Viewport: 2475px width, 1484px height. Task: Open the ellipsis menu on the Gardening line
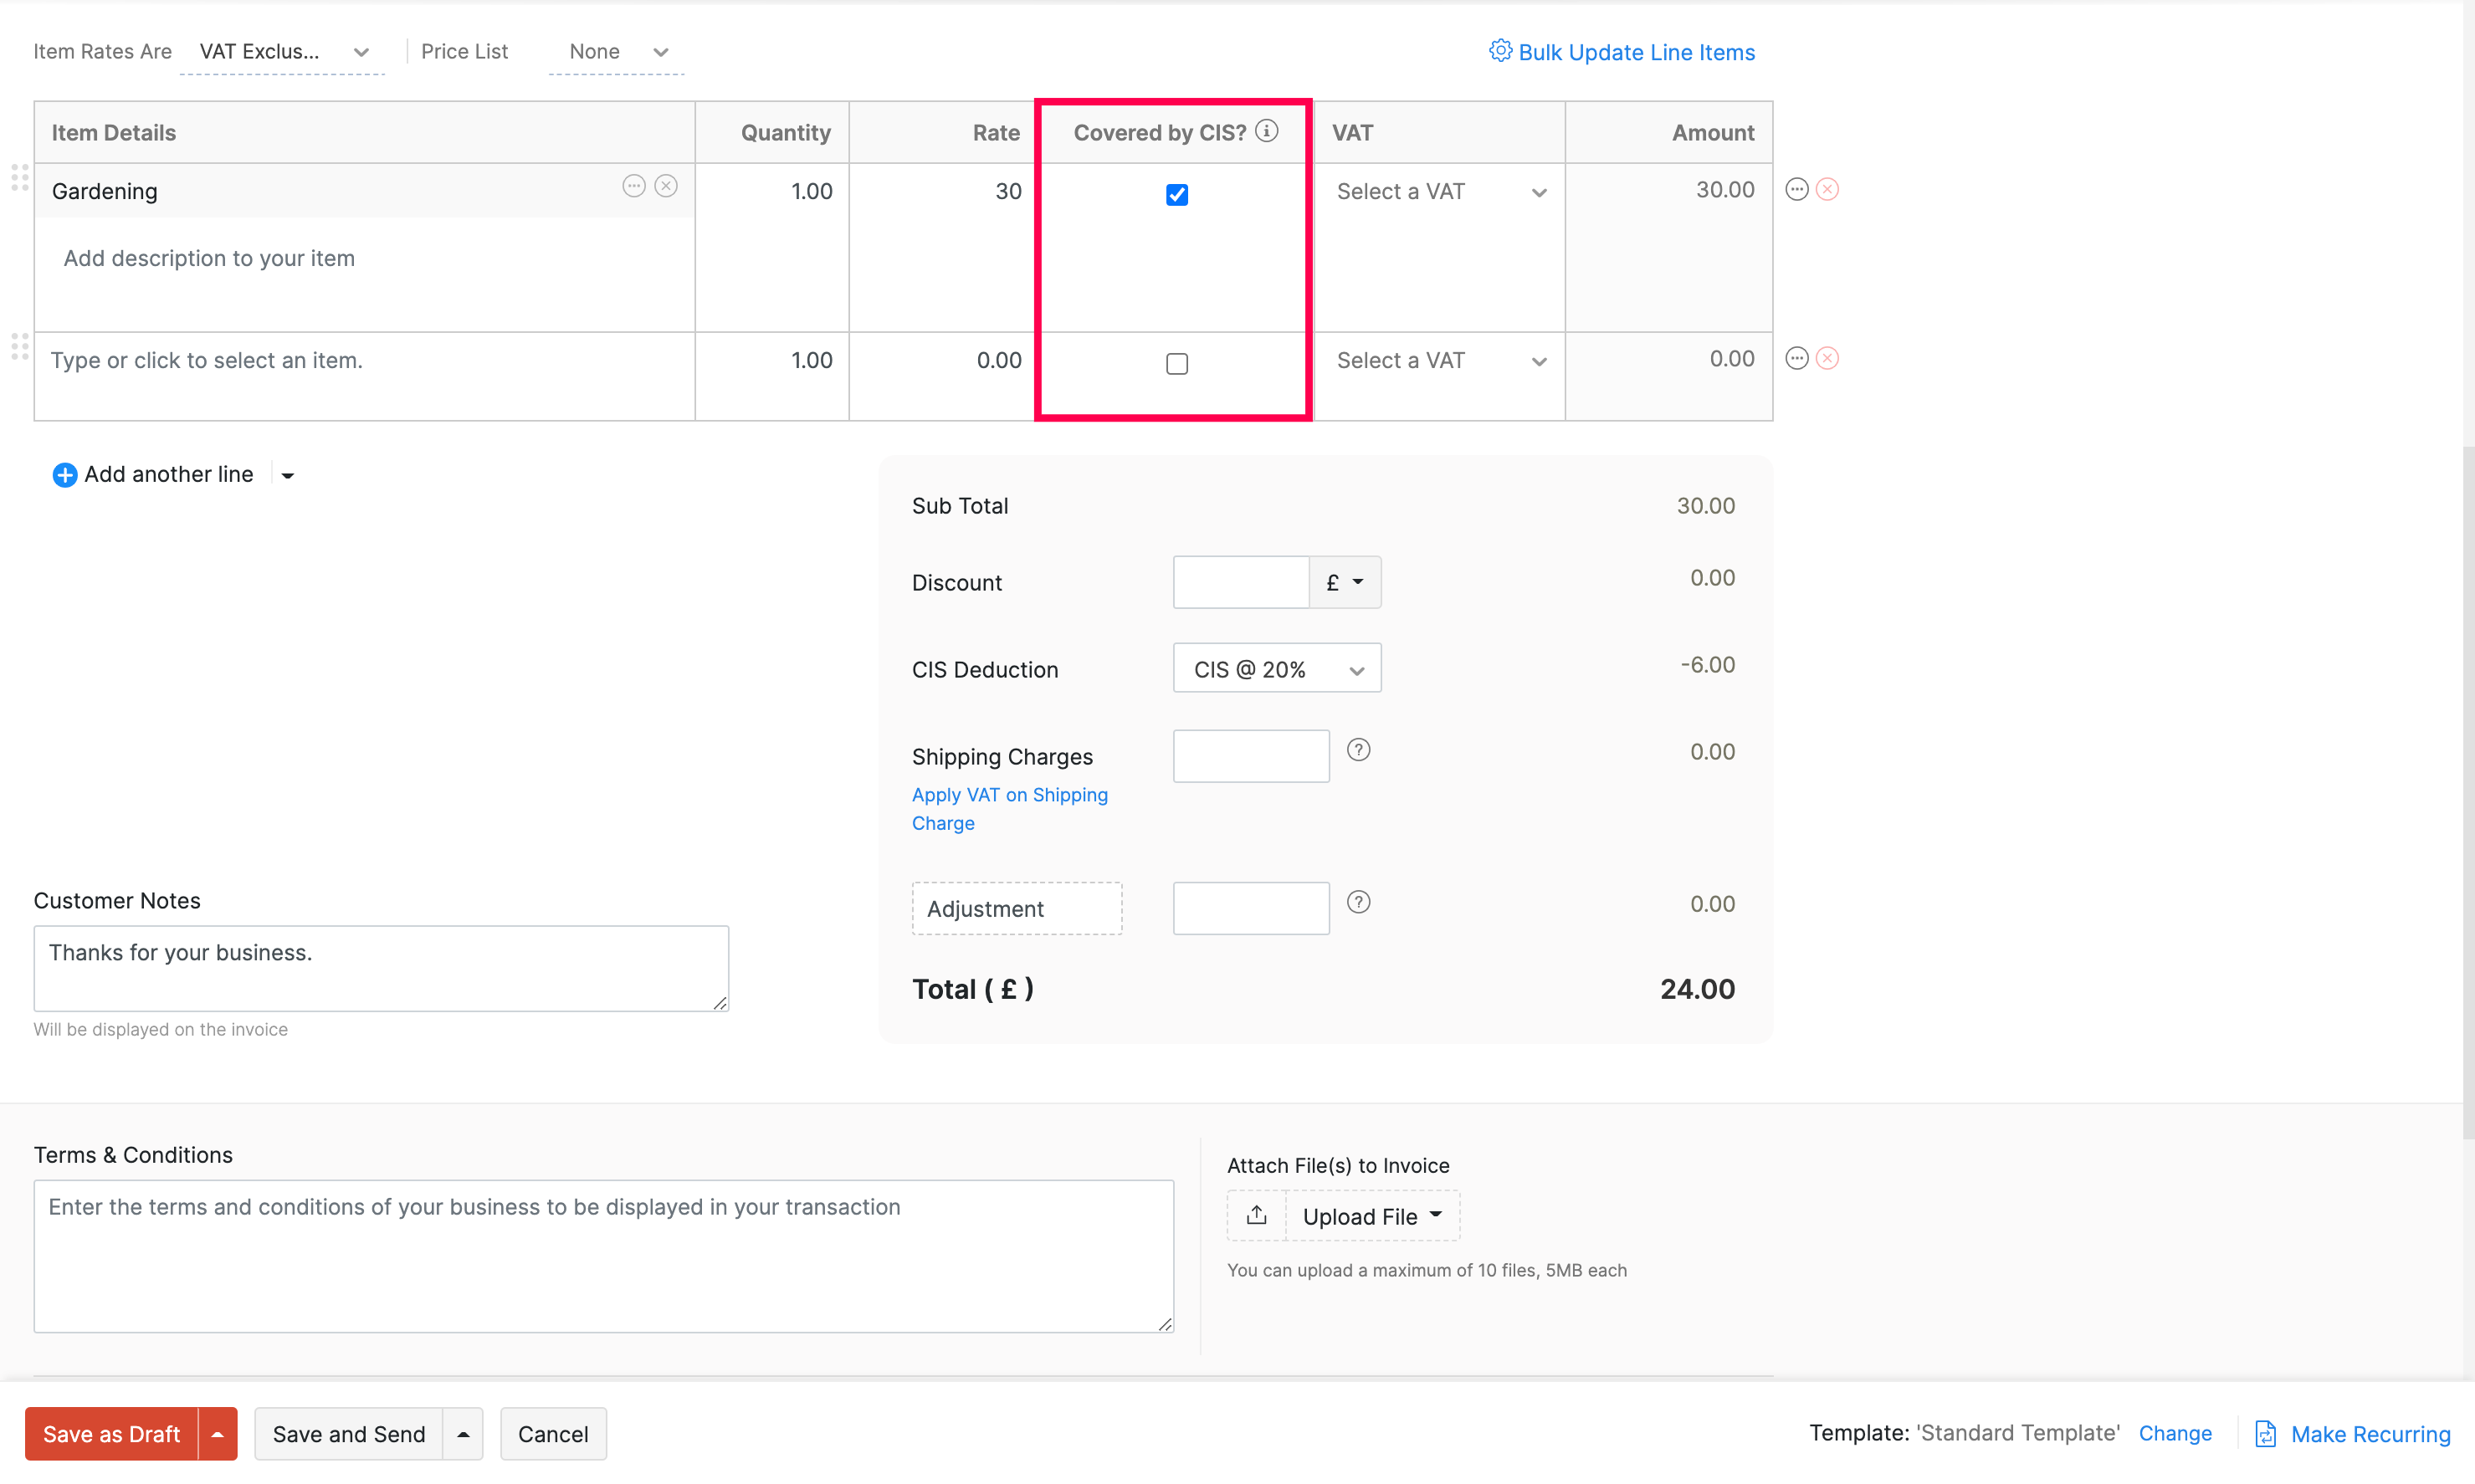tap(634, 186)
